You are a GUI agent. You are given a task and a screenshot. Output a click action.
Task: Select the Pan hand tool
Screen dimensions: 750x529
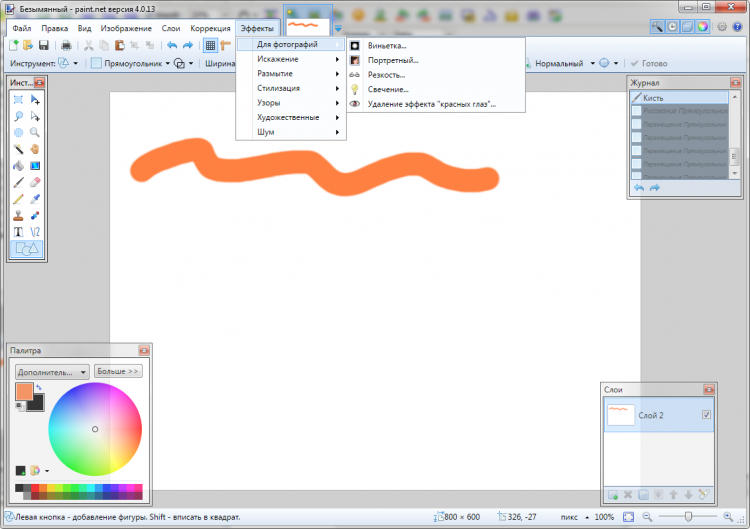coord(35,149)
